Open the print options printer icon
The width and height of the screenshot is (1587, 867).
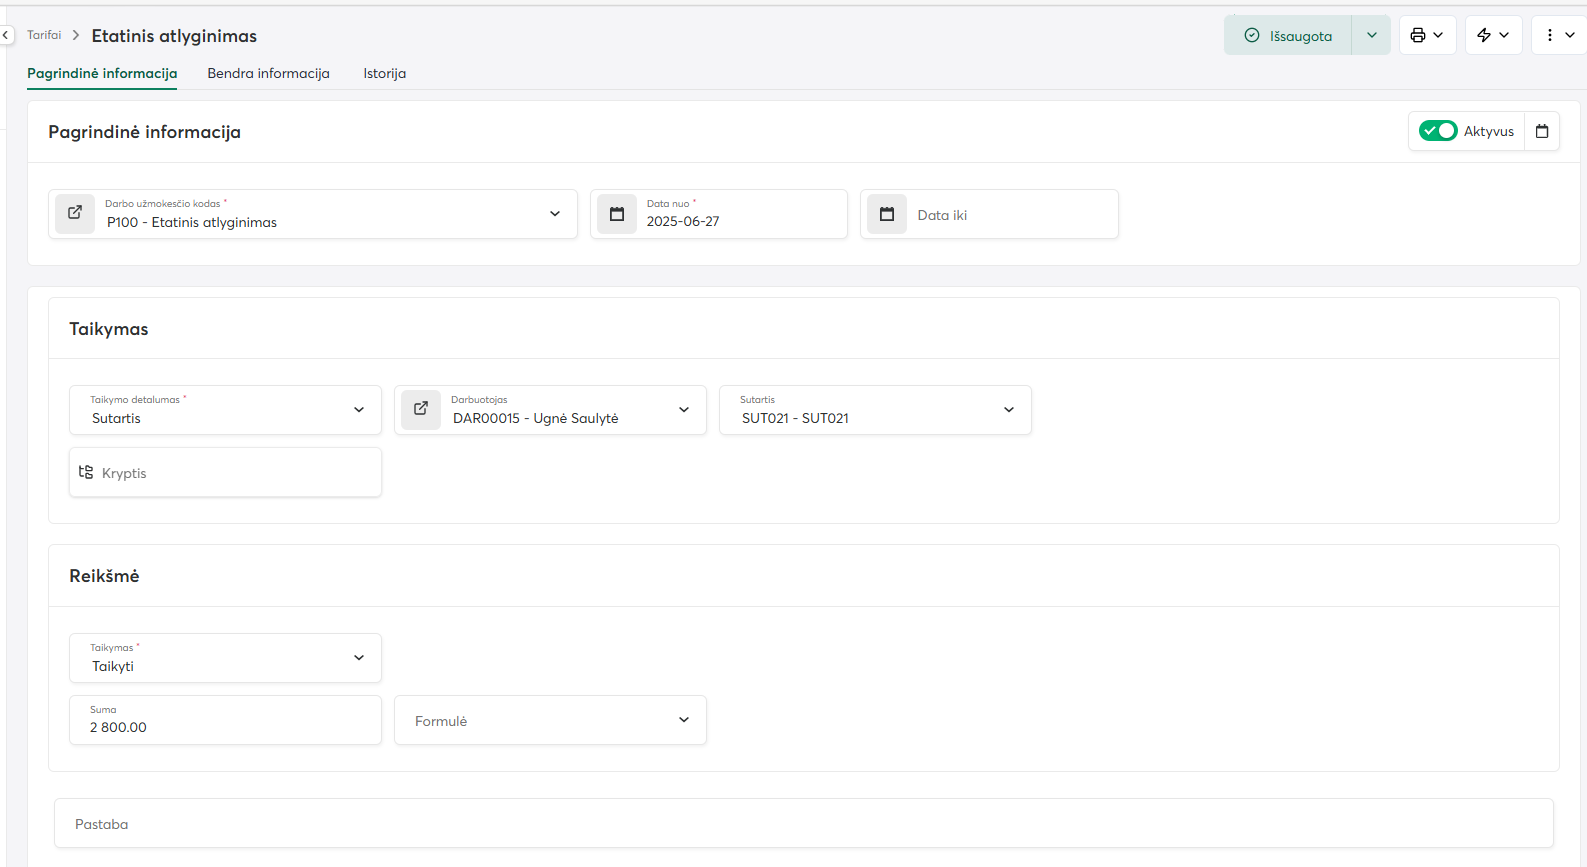1418,35
